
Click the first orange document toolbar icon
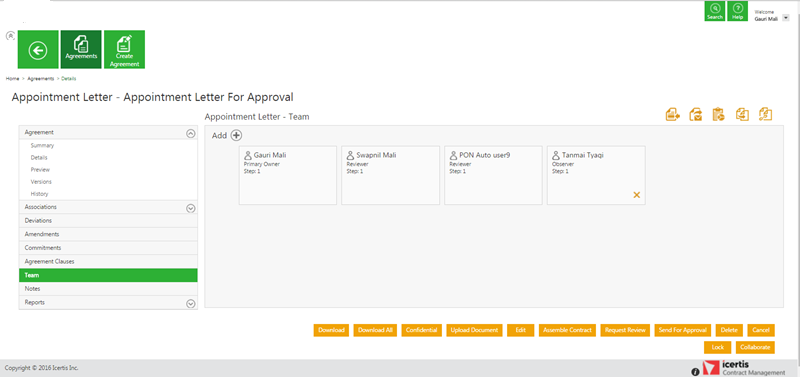[x=673, y=114]
